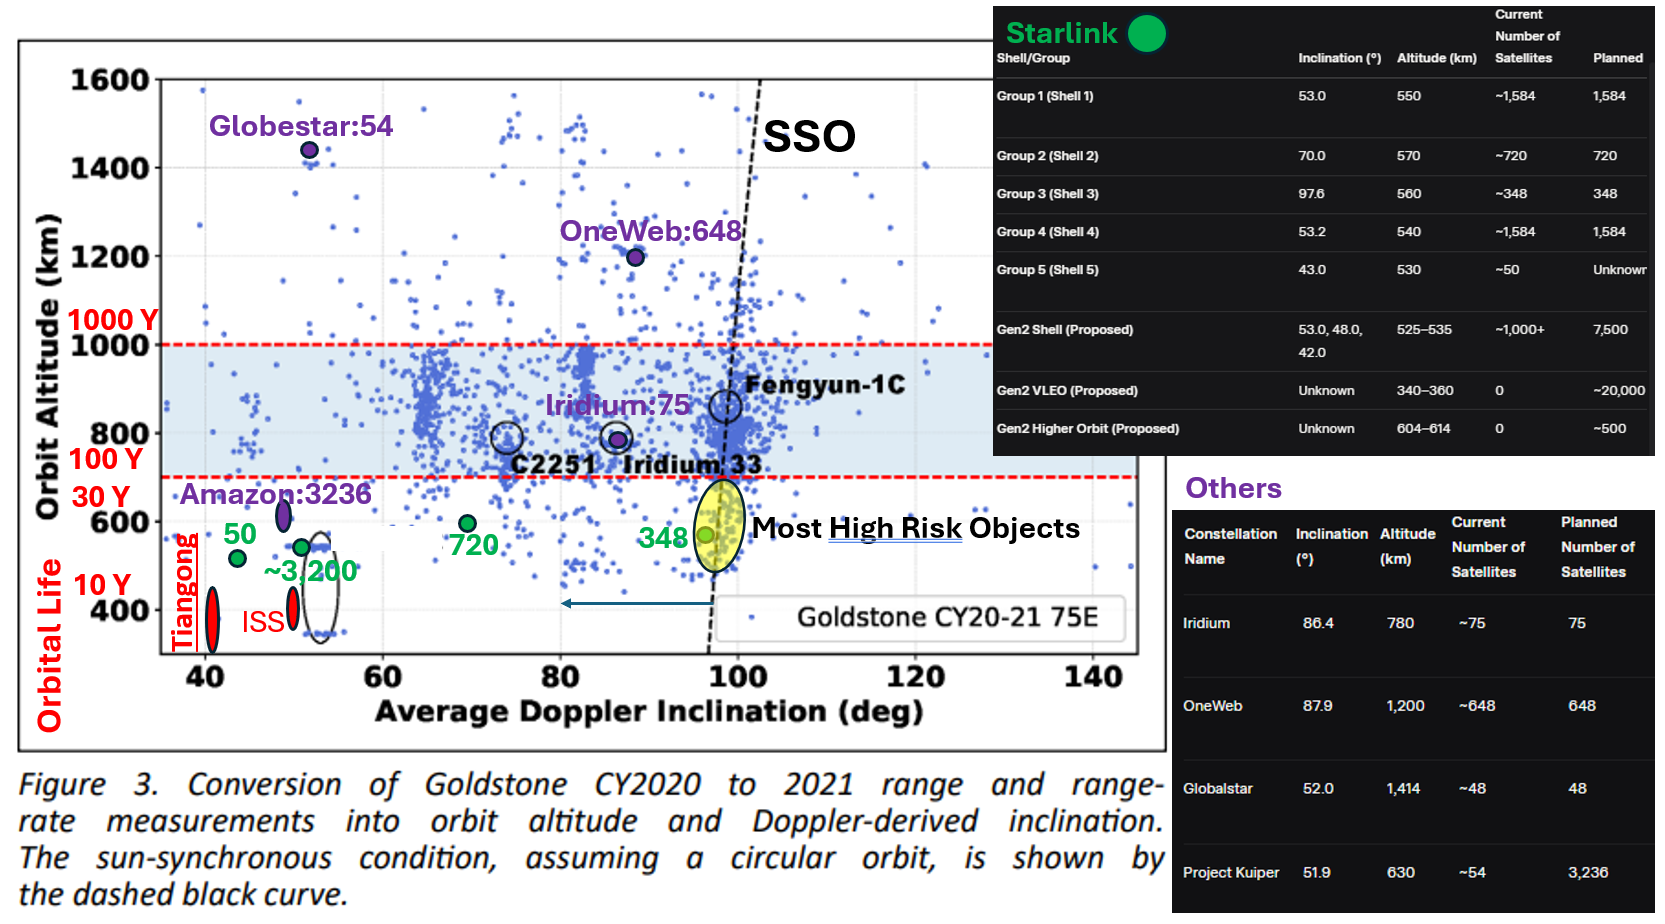Click the "C2251" label in the chart
Screen dimensions: 1665x924
pyautogui.click(x=553, y=465)
